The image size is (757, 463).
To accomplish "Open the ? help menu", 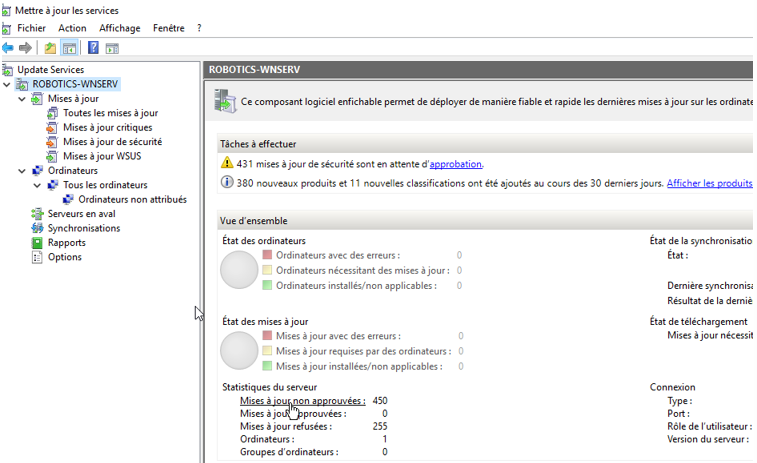I will 199,28.
